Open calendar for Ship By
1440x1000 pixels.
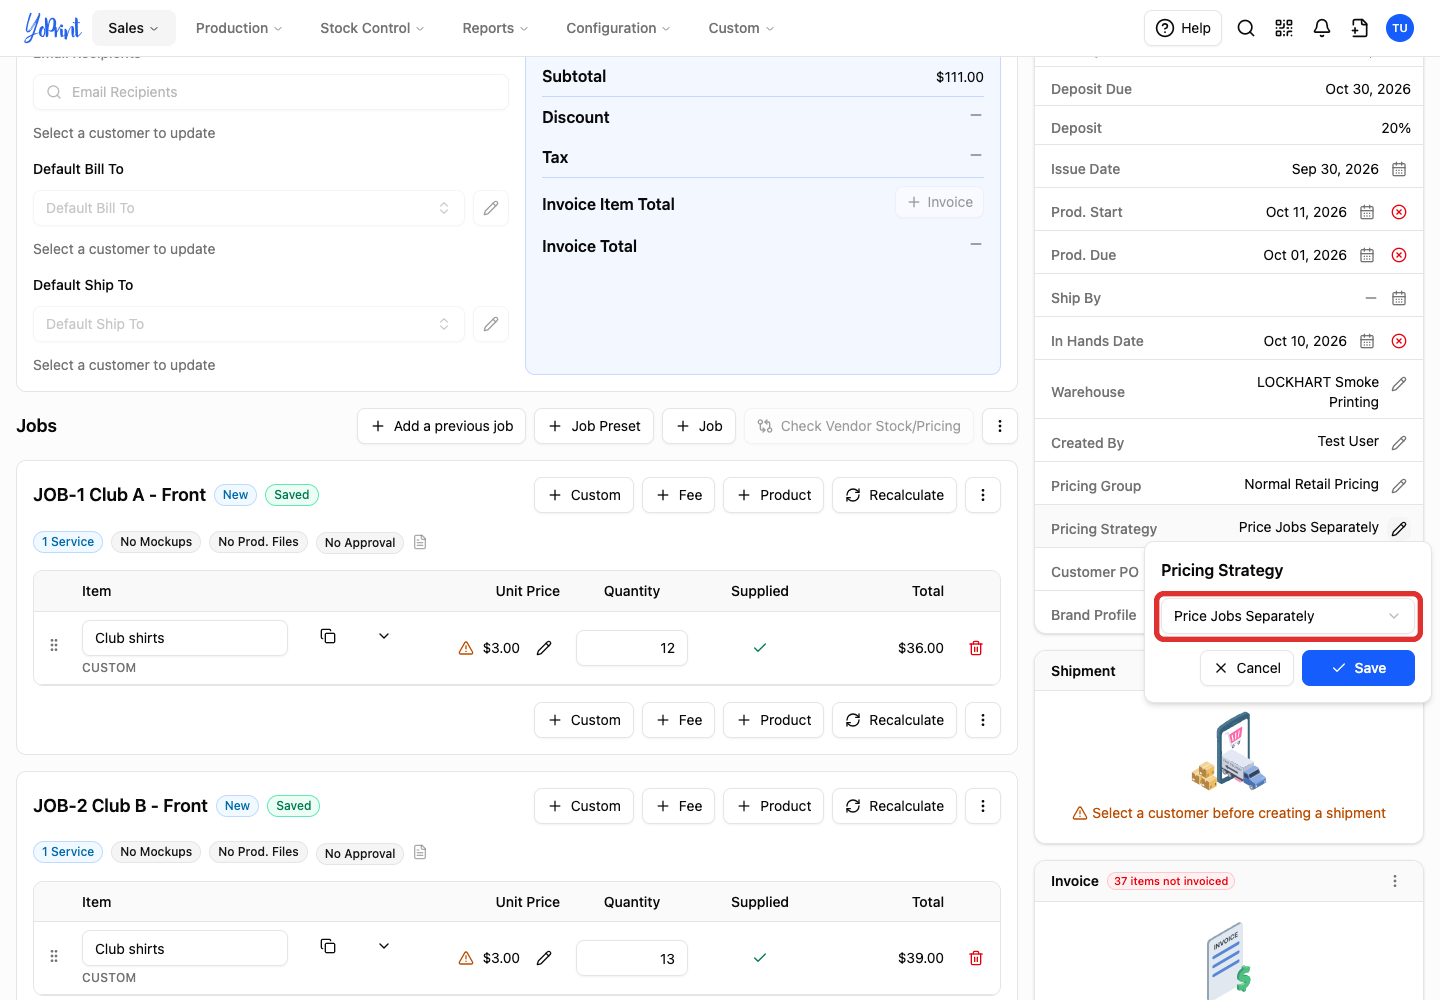1399,298
